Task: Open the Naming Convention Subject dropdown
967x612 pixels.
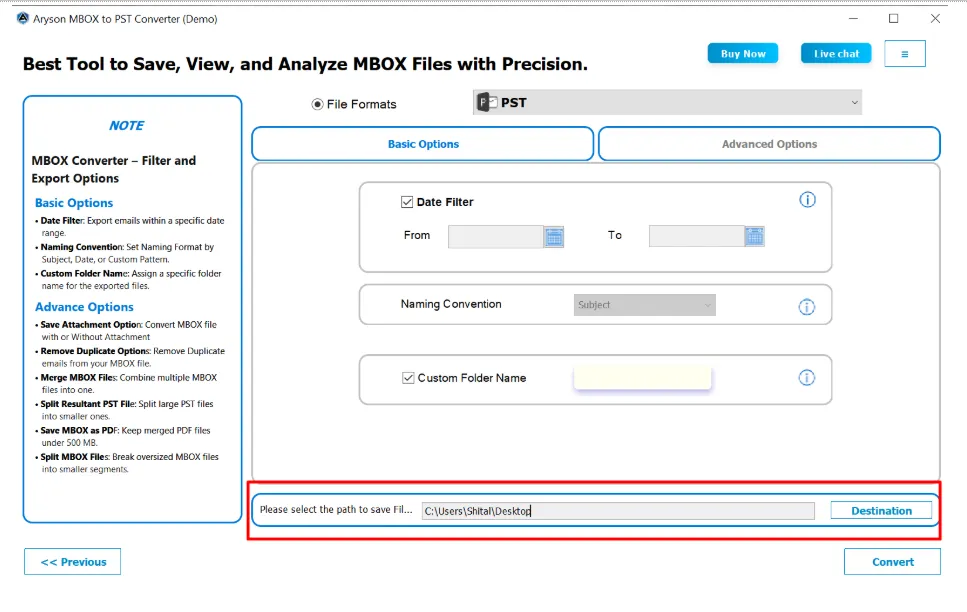Action: [x=644, y=305]
